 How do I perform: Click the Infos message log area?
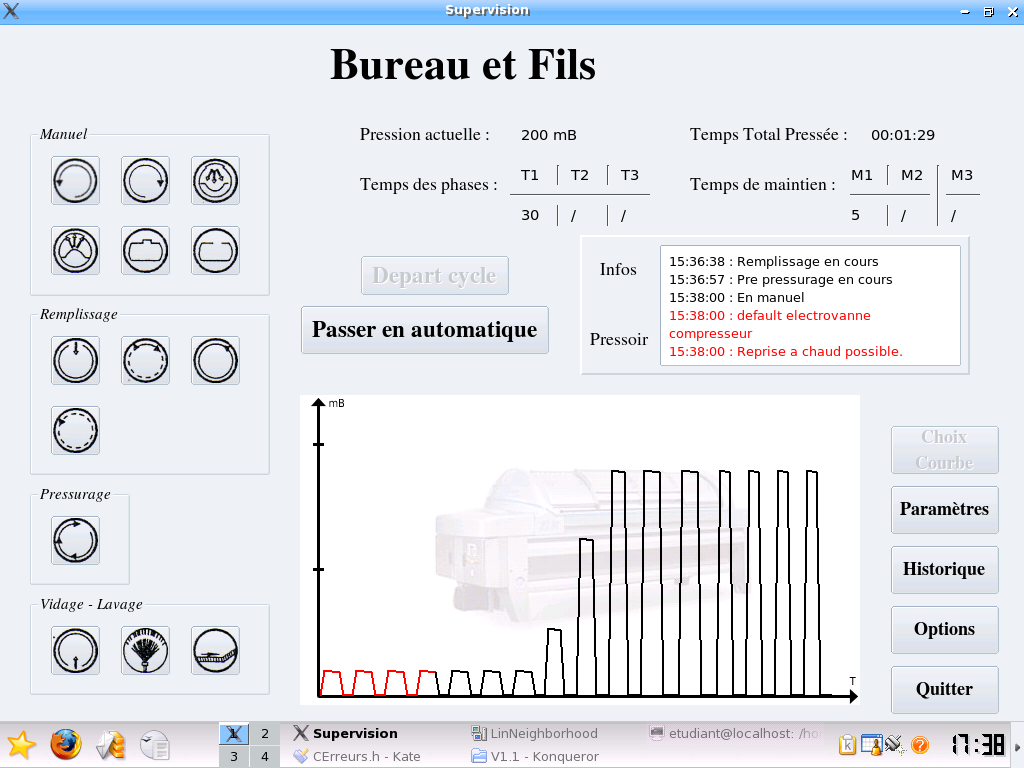tap(810, 306)
